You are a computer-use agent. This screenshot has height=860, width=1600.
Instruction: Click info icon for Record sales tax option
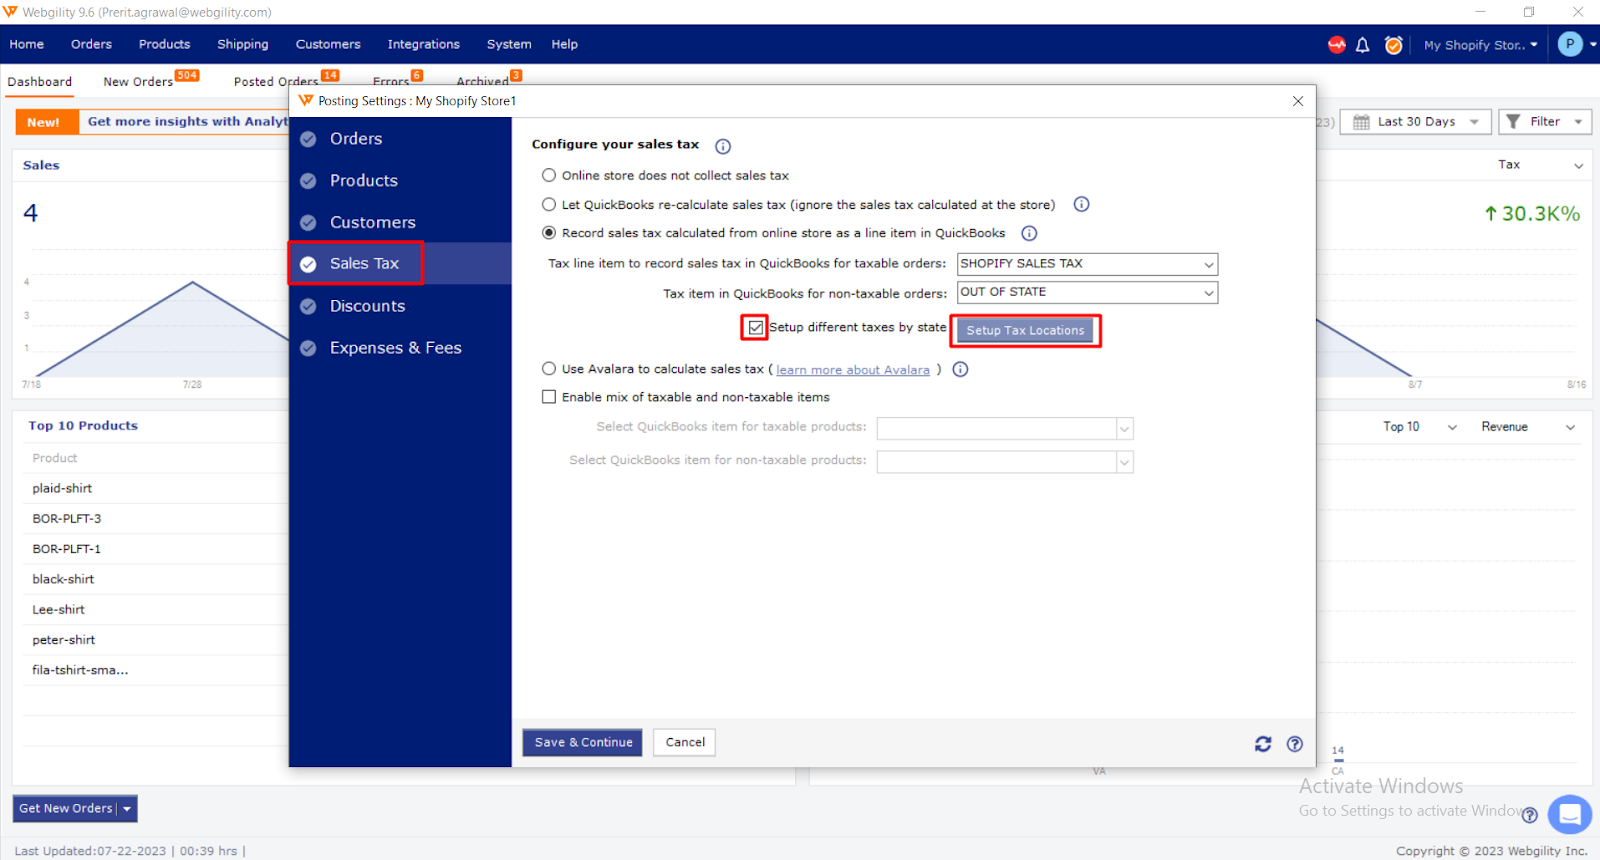1029,233
